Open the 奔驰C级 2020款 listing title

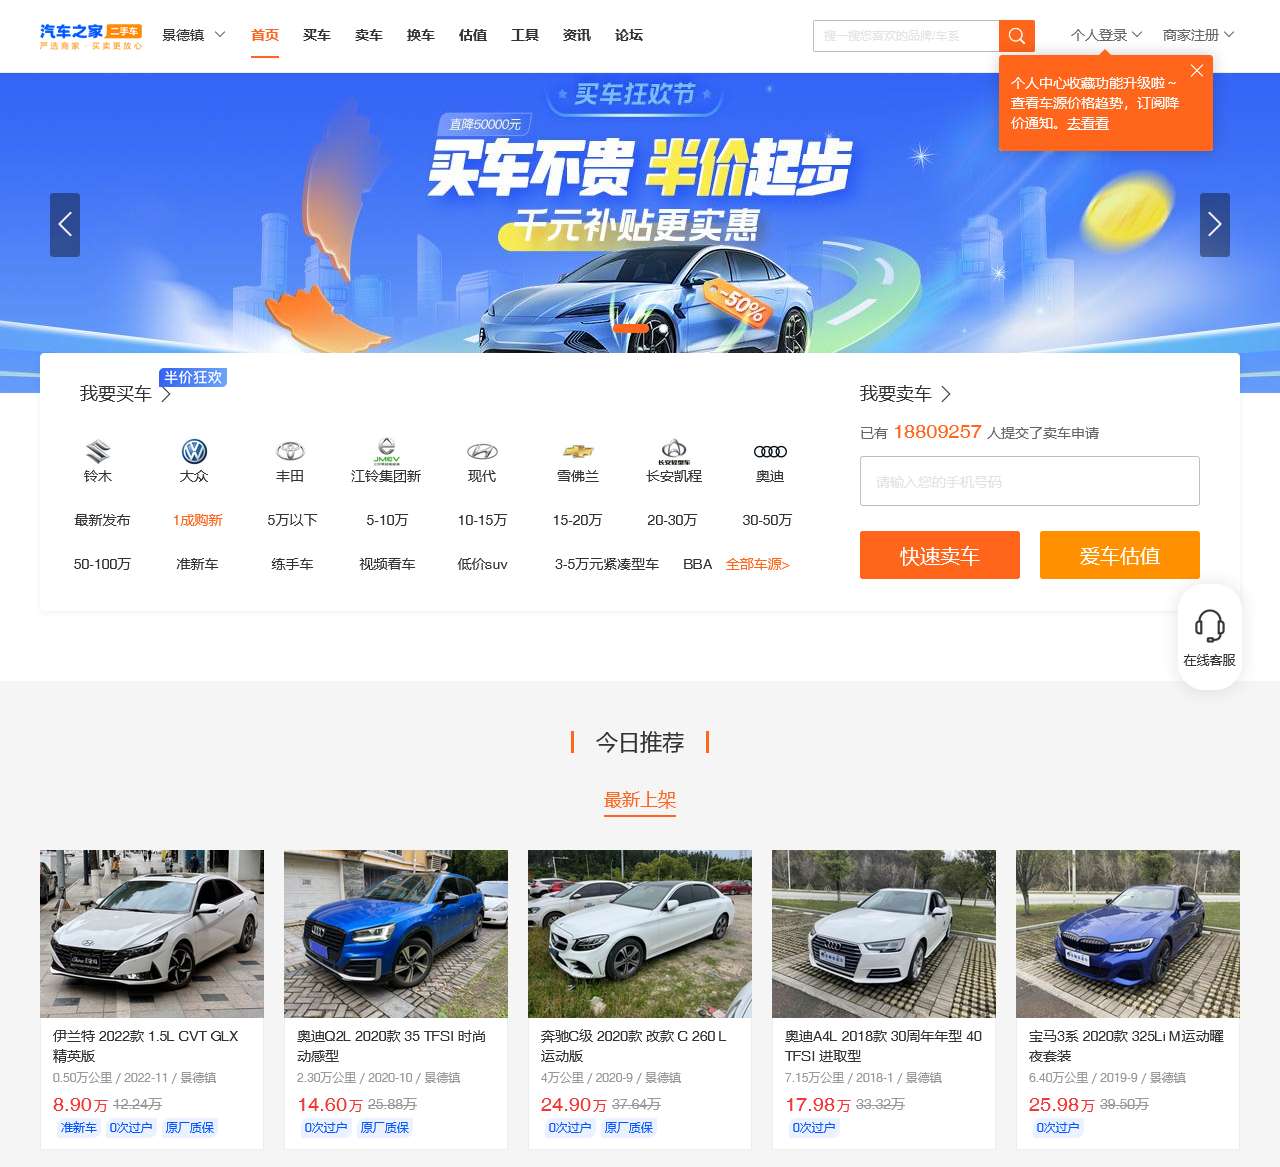click(x=634, y=1046)
